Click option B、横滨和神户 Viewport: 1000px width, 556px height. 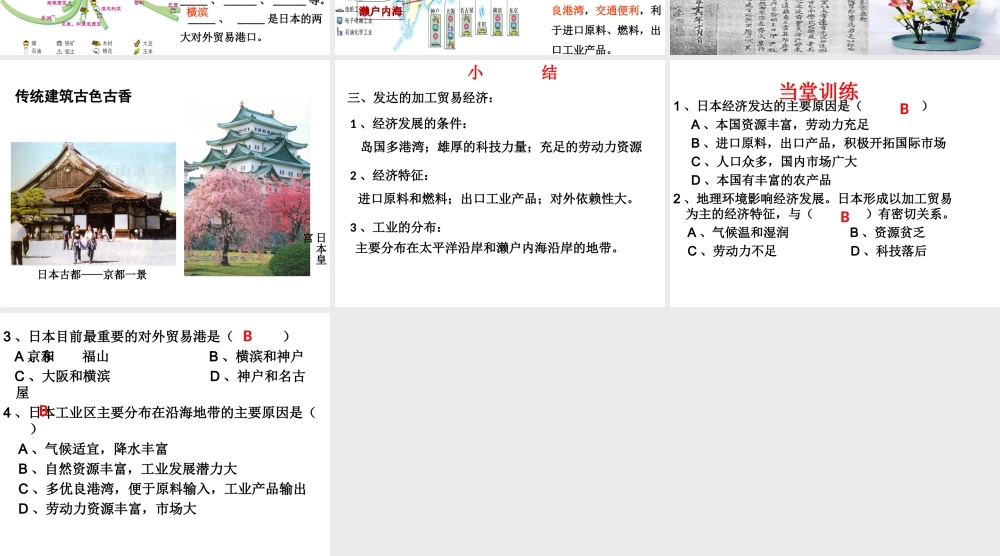point(256,356)
